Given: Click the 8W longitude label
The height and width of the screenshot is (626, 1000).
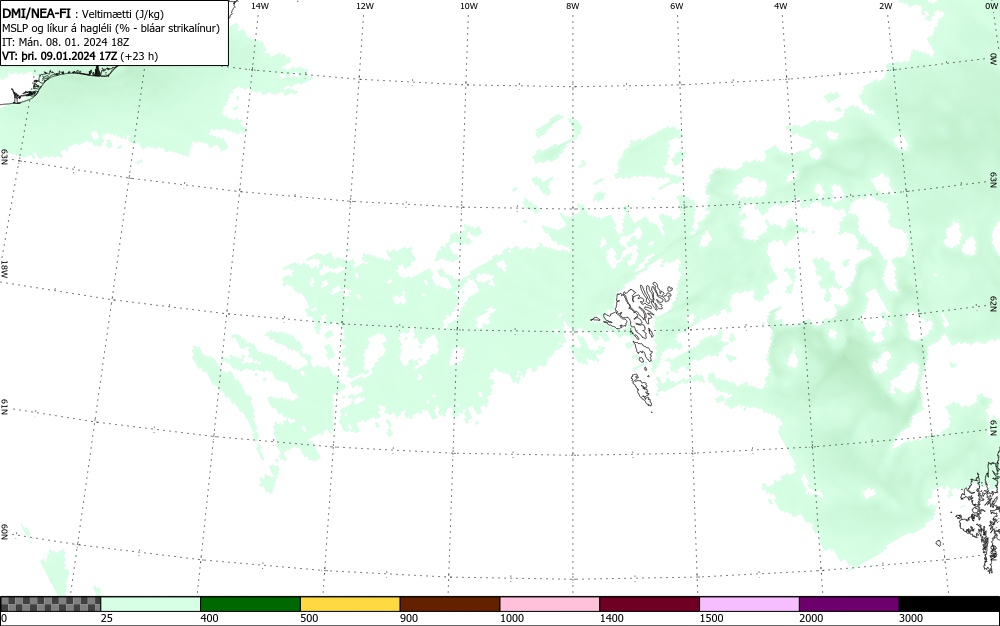Looking at the screenshot, I should click(573, 6).
